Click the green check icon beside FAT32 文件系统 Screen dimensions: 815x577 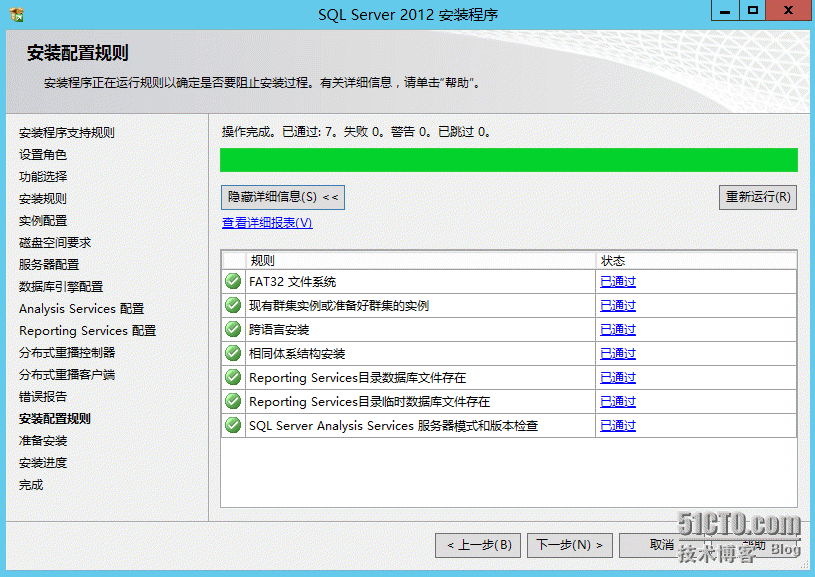point(233,281)
